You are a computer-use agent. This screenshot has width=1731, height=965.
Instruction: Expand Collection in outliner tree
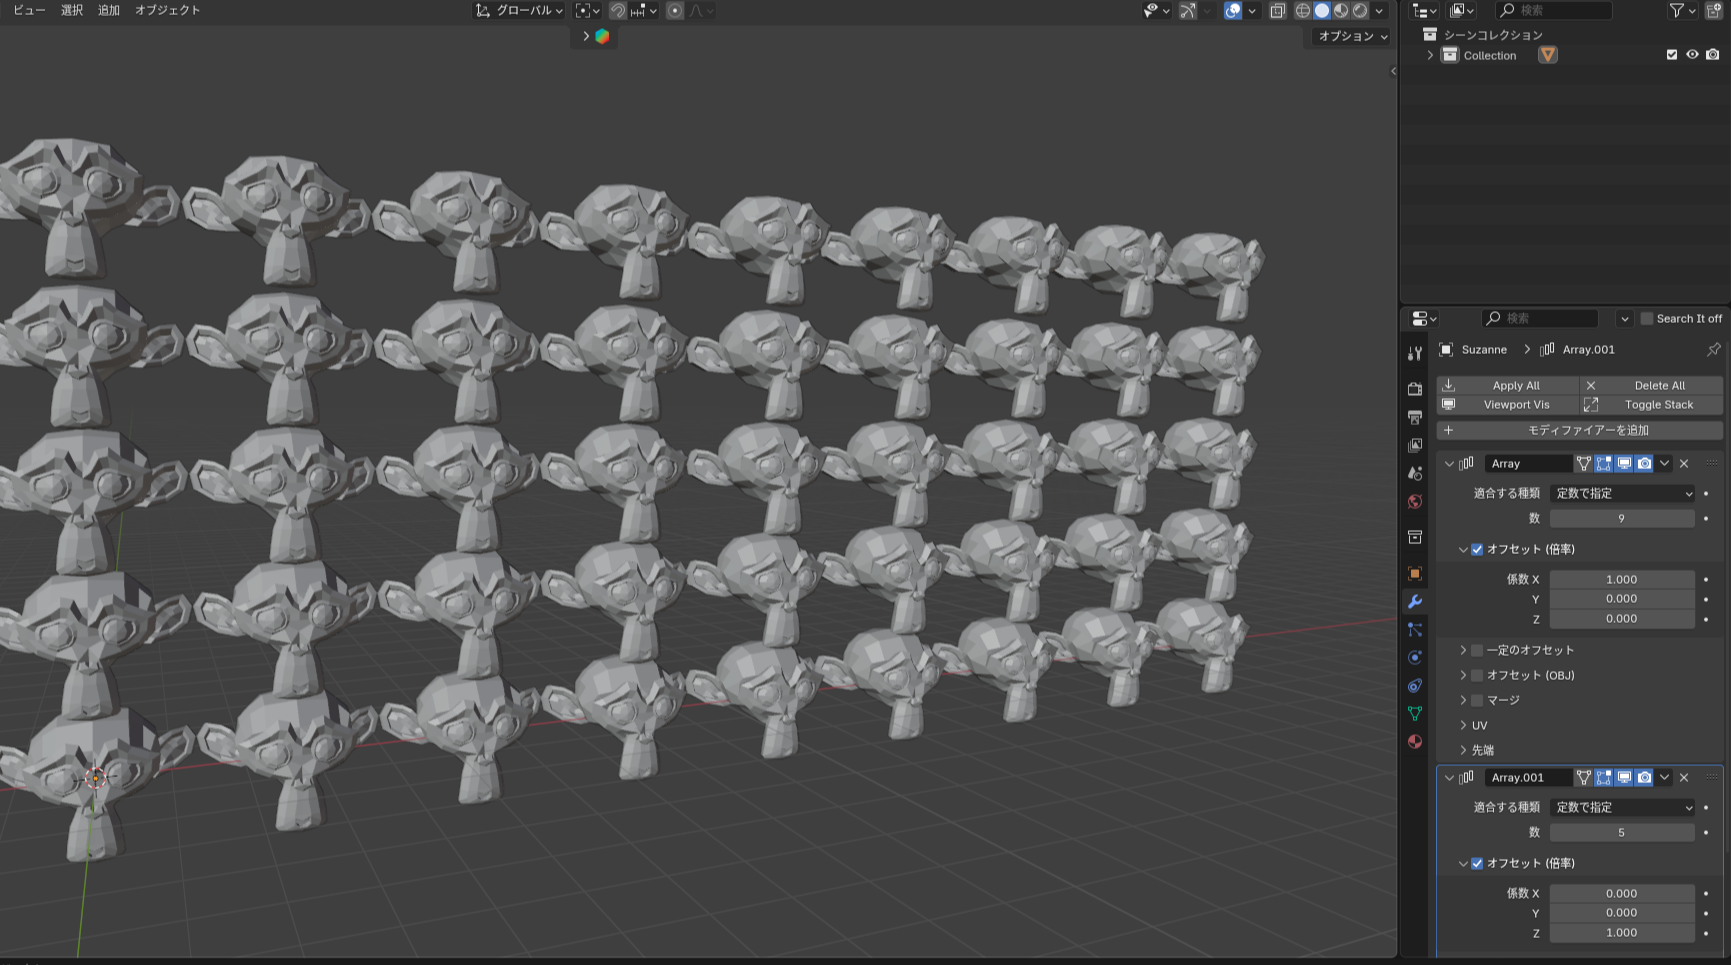pyautogui.click(x=1430, y=55)
